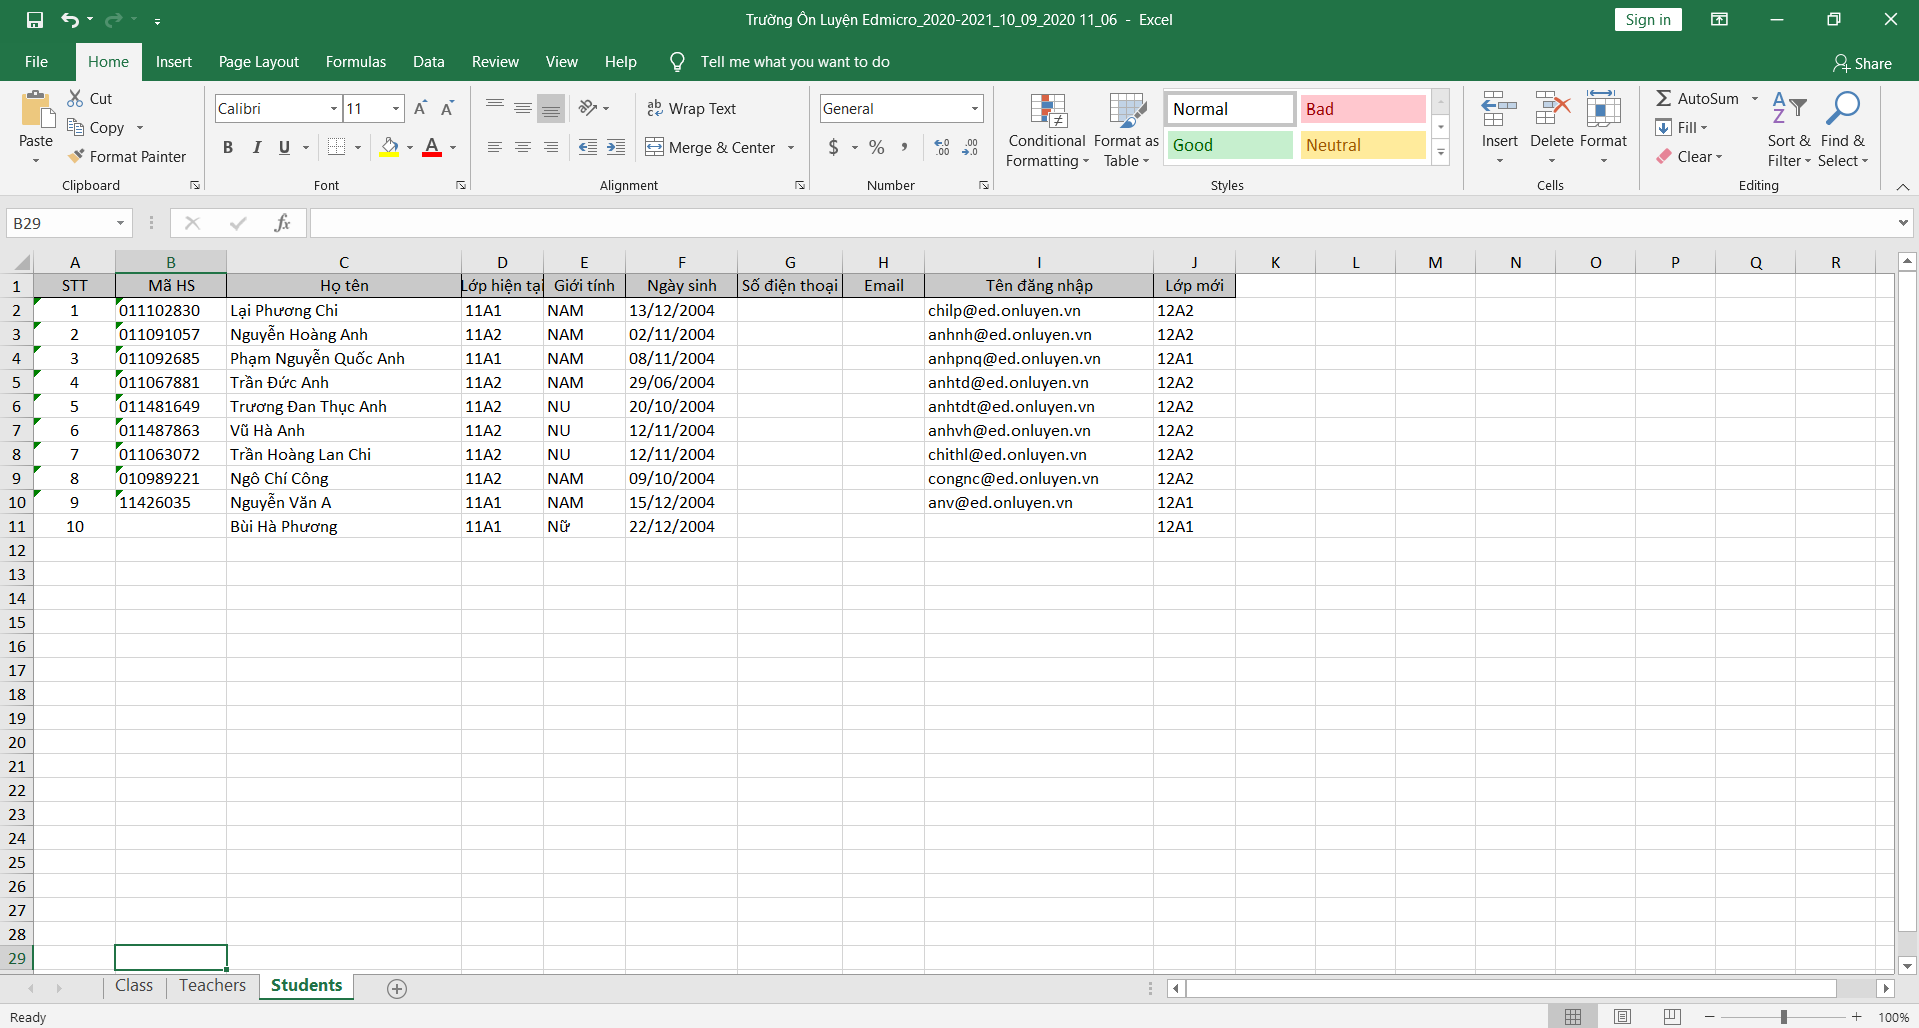Switch to the Teachers sheet tab
The height and width of the screenshot is (1028, 1919).
213,986
